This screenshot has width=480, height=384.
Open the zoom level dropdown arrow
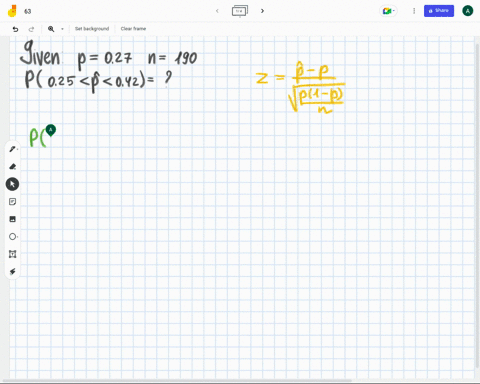62,29
